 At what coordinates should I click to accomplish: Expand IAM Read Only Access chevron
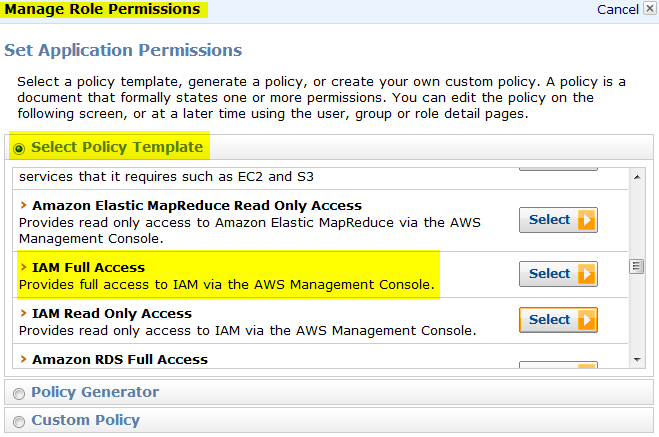click(x=23, y=314)
